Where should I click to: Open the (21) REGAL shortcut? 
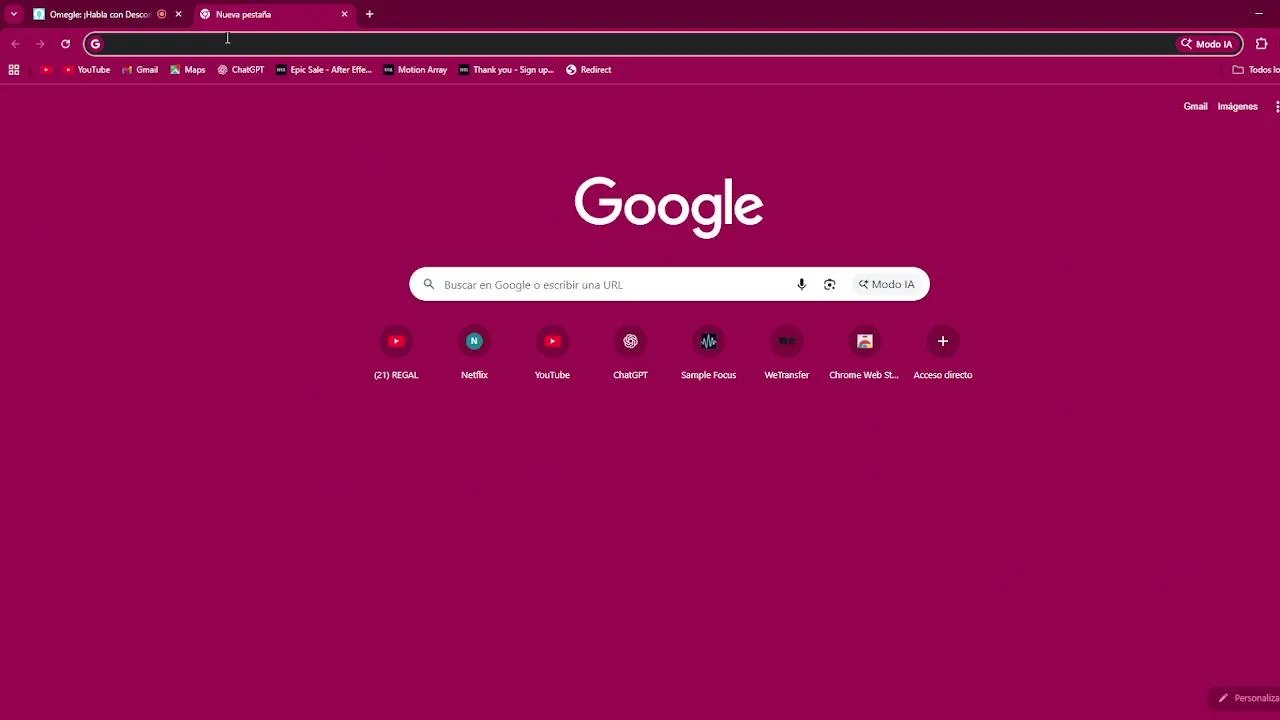(396, 354)
